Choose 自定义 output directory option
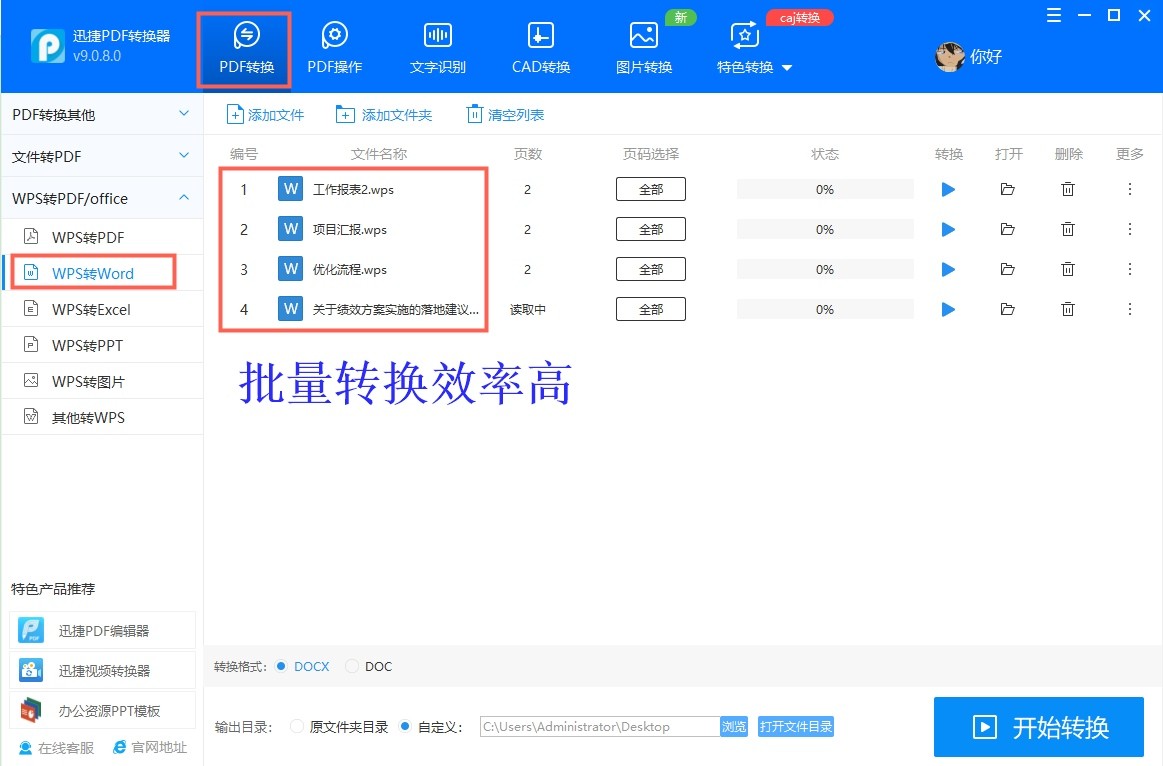1163x766 pixels. (431, 727)
